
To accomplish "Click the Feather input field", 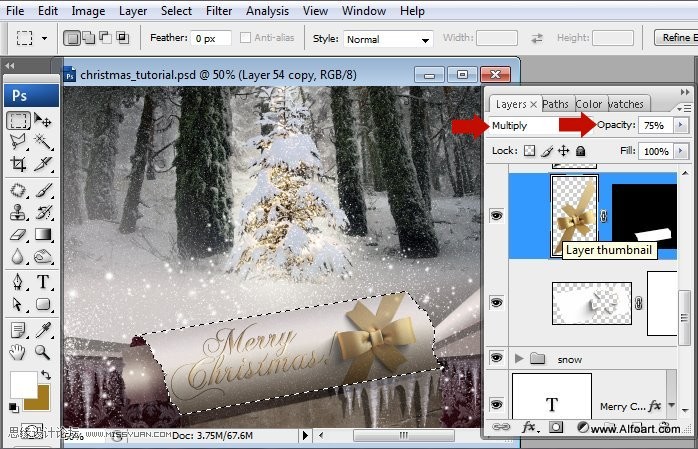I will (211, 38).
